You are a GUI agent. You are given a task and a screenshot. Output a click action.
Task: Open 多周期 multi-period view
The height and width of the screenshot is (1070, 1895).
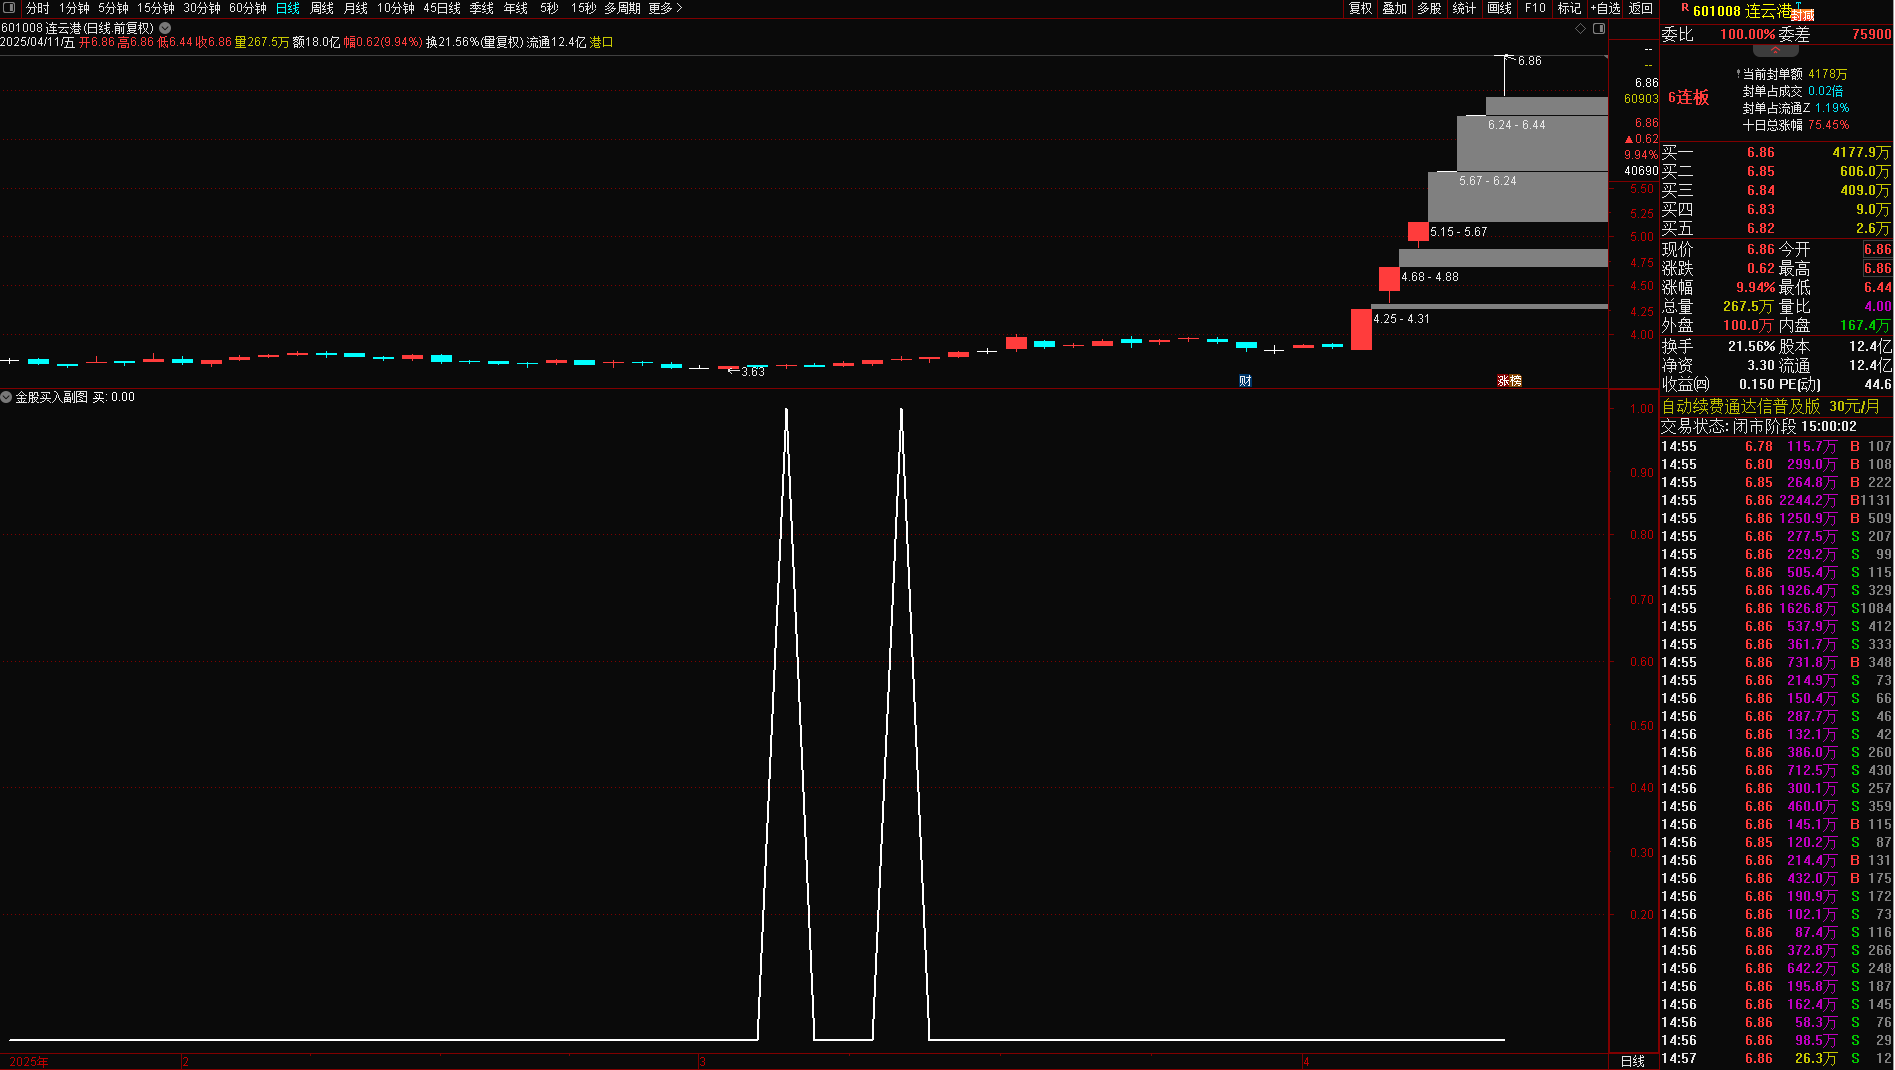(622, 8)
